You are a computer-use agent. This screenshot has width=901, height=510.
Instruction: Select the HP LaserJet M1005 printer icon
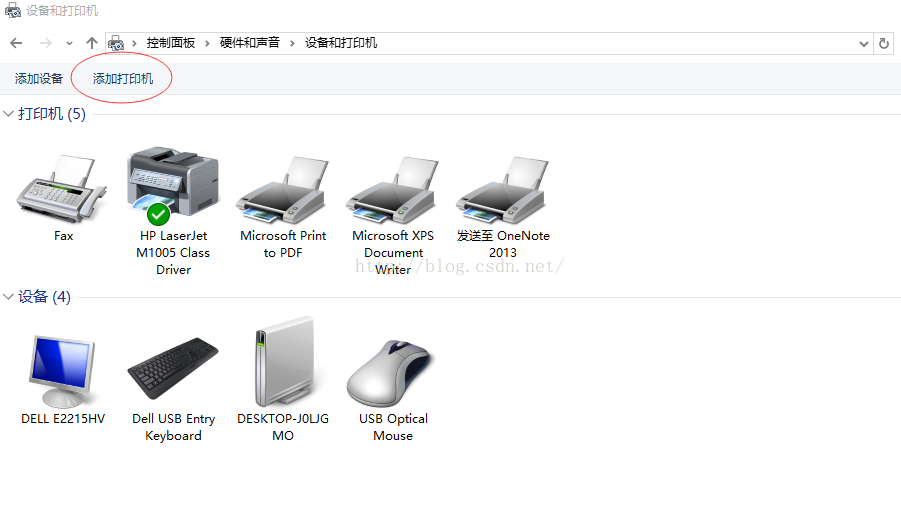click(172, 186)
